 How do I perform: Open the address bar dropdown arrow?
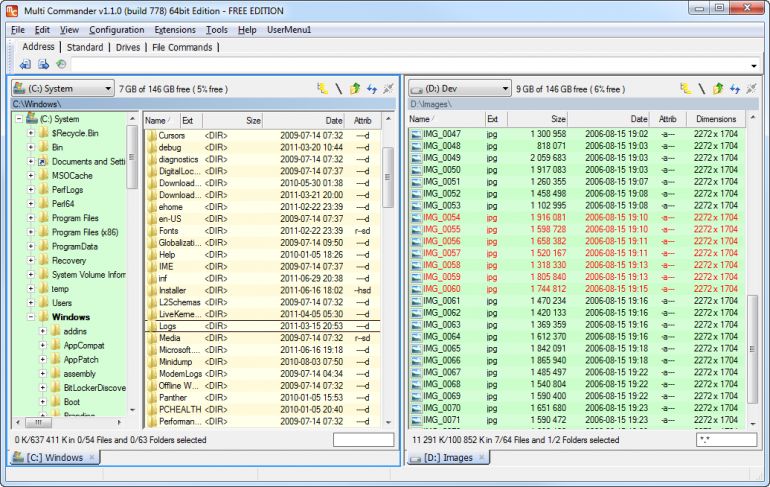point(753,66)
